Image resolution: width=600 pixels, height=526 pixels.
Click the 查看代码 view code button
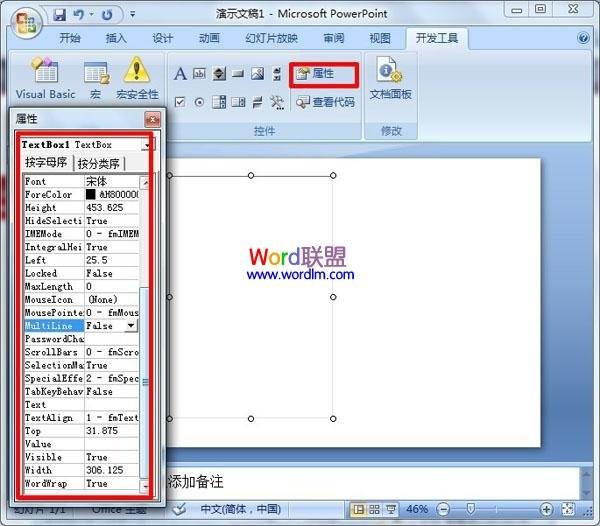tap(325, 102)
